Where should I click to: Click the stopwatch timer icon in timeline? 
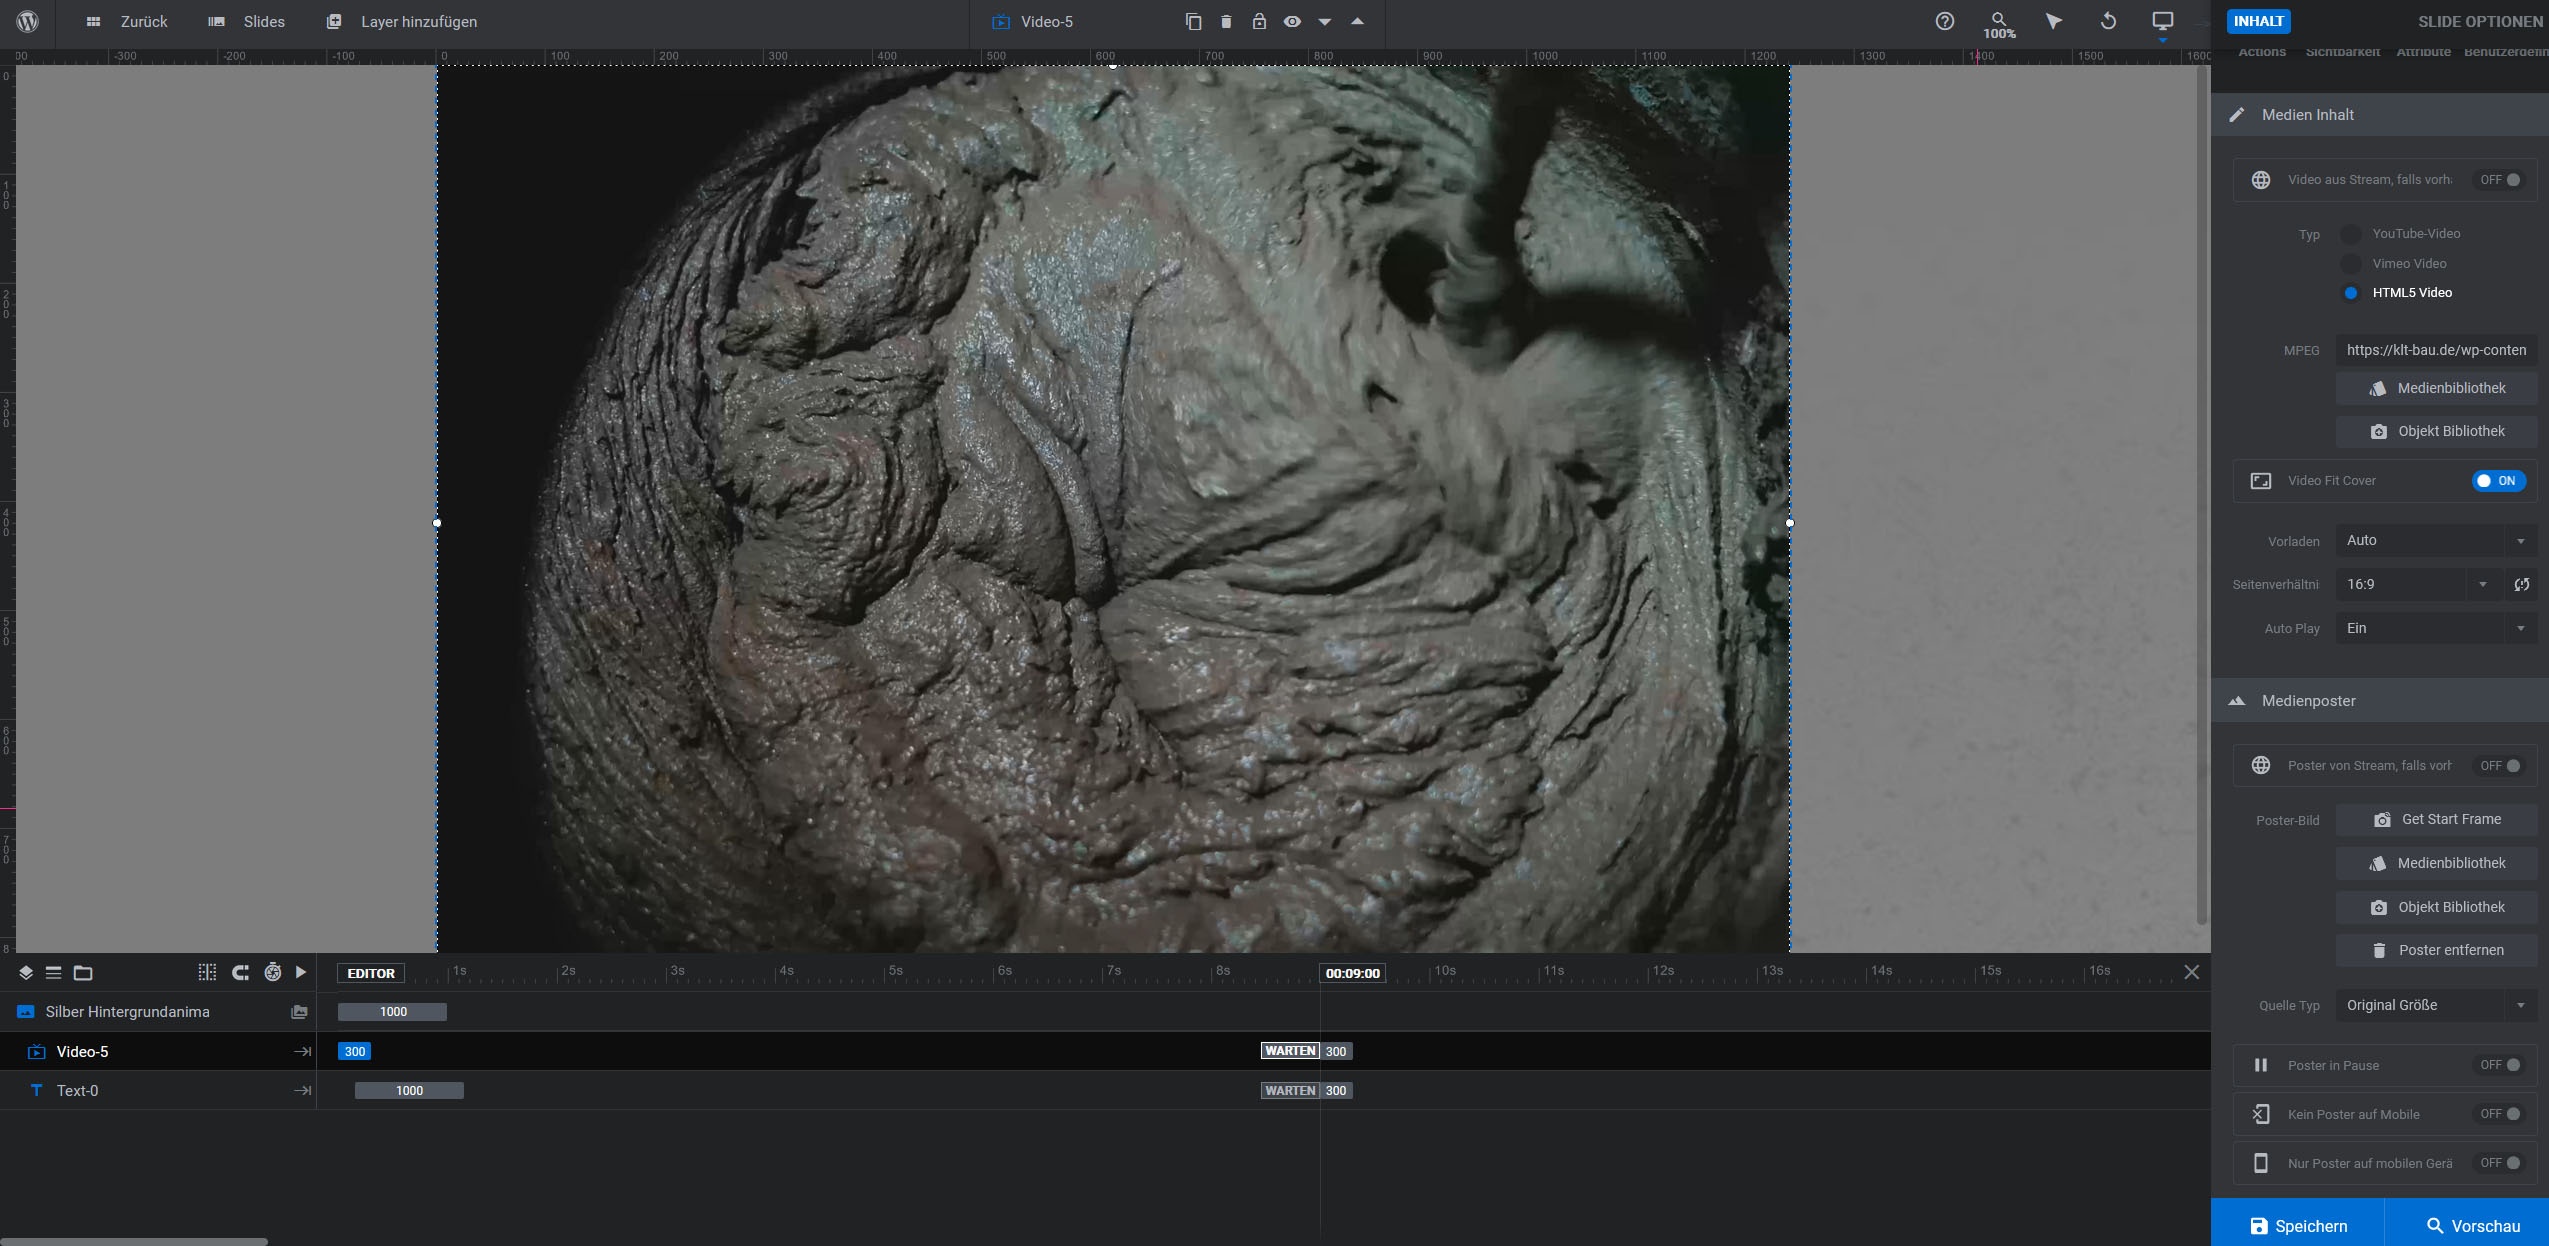tap(272, 972)
